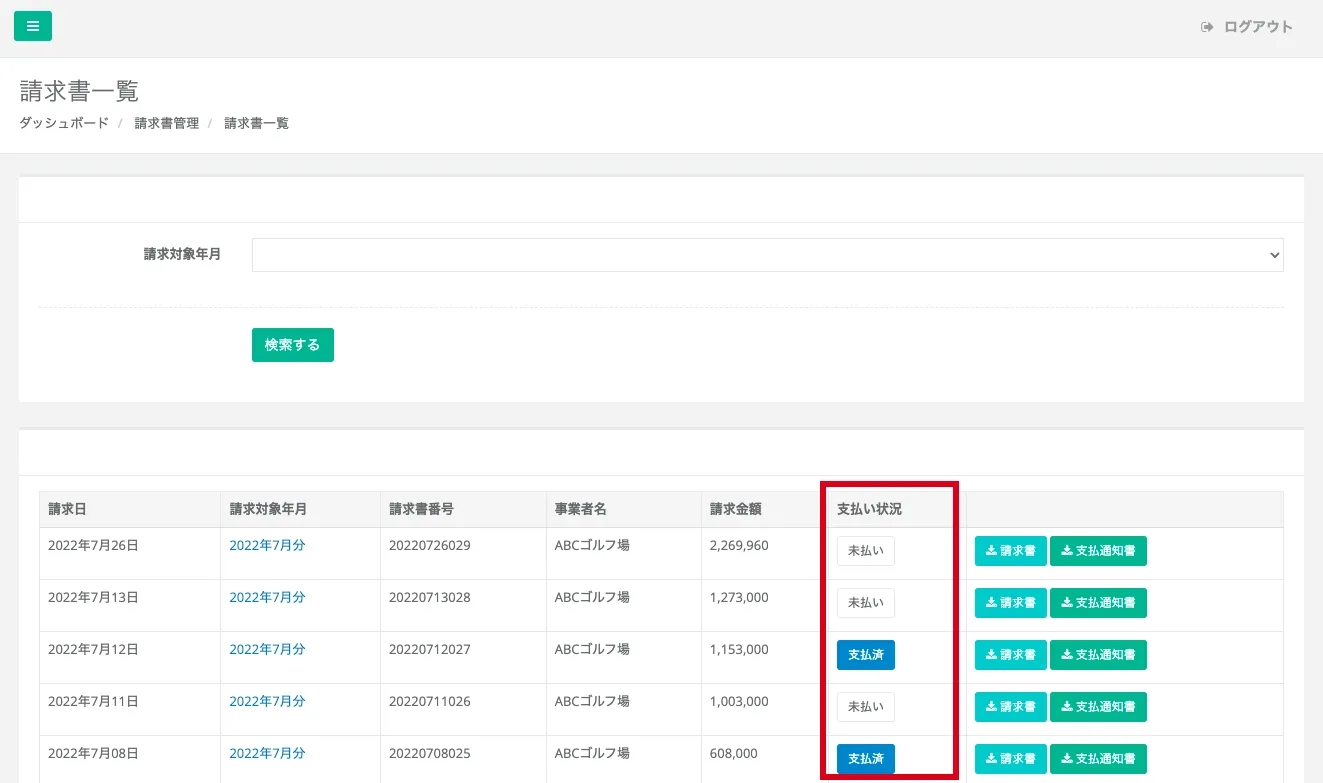This screenshot has height=783, width=1323.
Task: Click the ログアウト logout link
Action: [1247, 27]
